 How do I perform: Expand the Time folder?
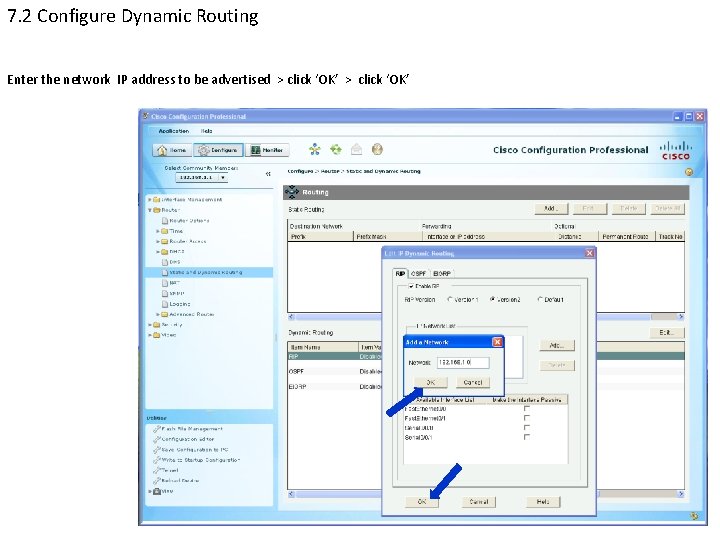(158, 231)
